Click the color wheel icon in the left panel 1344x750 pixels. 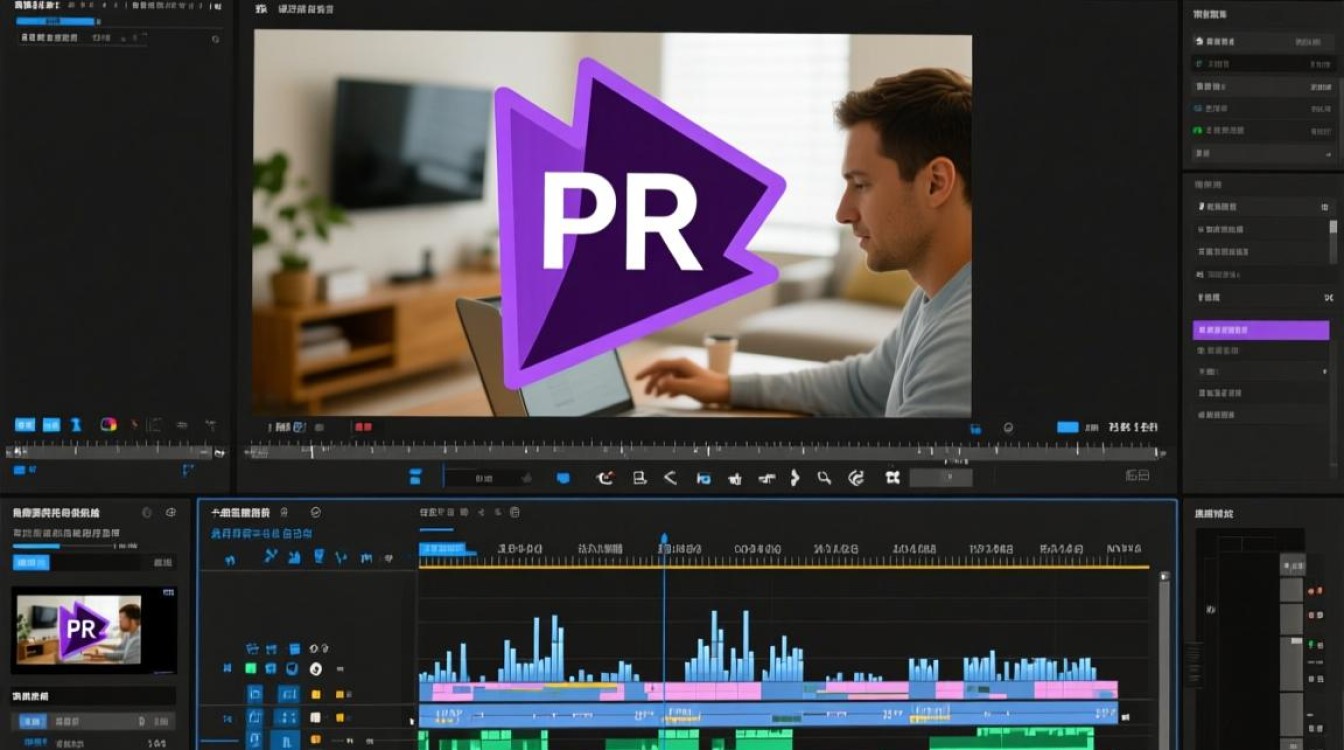109,424
